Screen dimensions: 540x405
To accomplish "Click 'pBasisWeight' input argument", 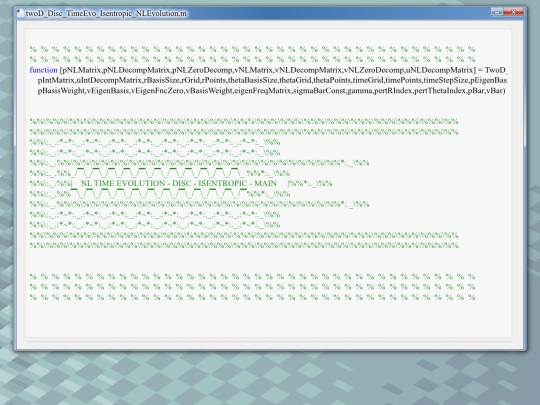I will point(61,91).
